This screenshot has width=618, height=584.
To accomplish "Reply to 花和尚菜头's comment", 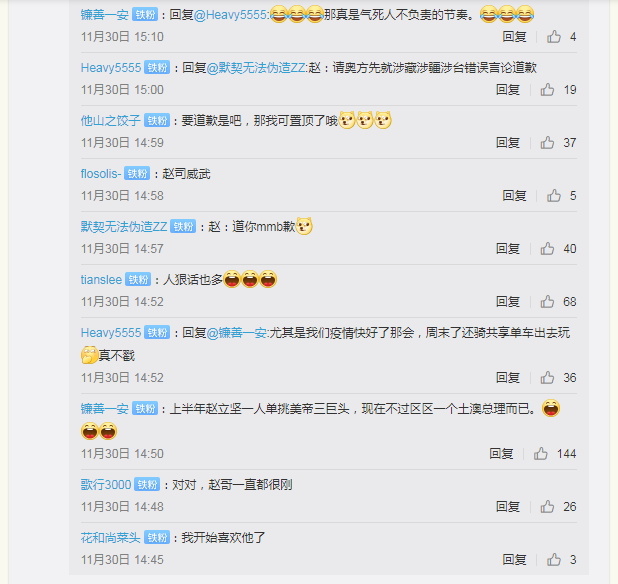I will click(514, 559).
